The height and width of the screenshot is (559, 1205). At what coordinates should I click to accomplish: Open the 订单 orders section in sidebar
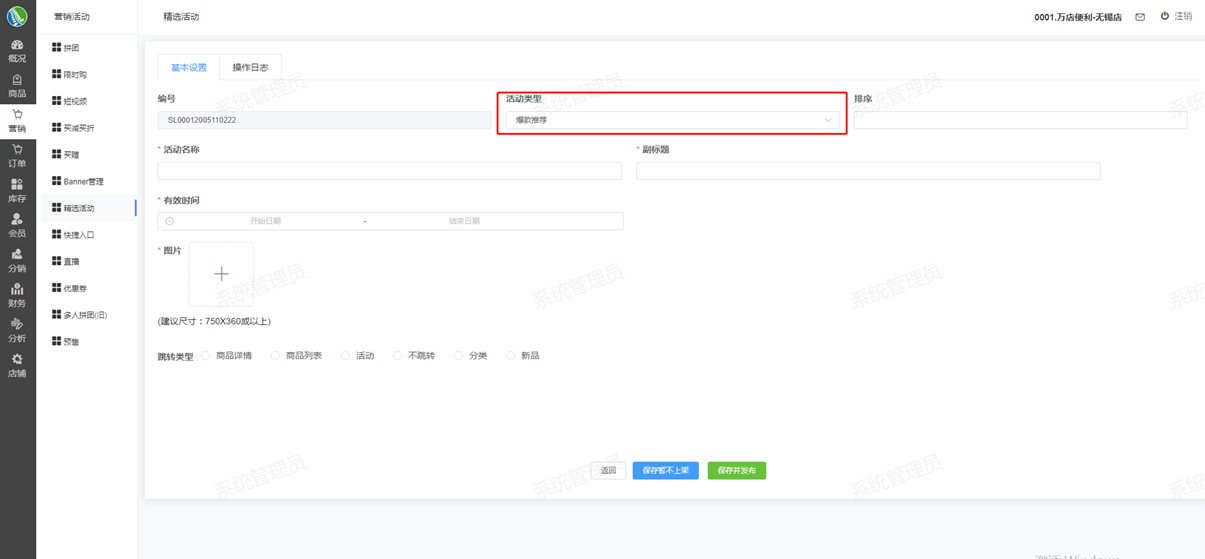pyautogui.click(x=17, y=156)
